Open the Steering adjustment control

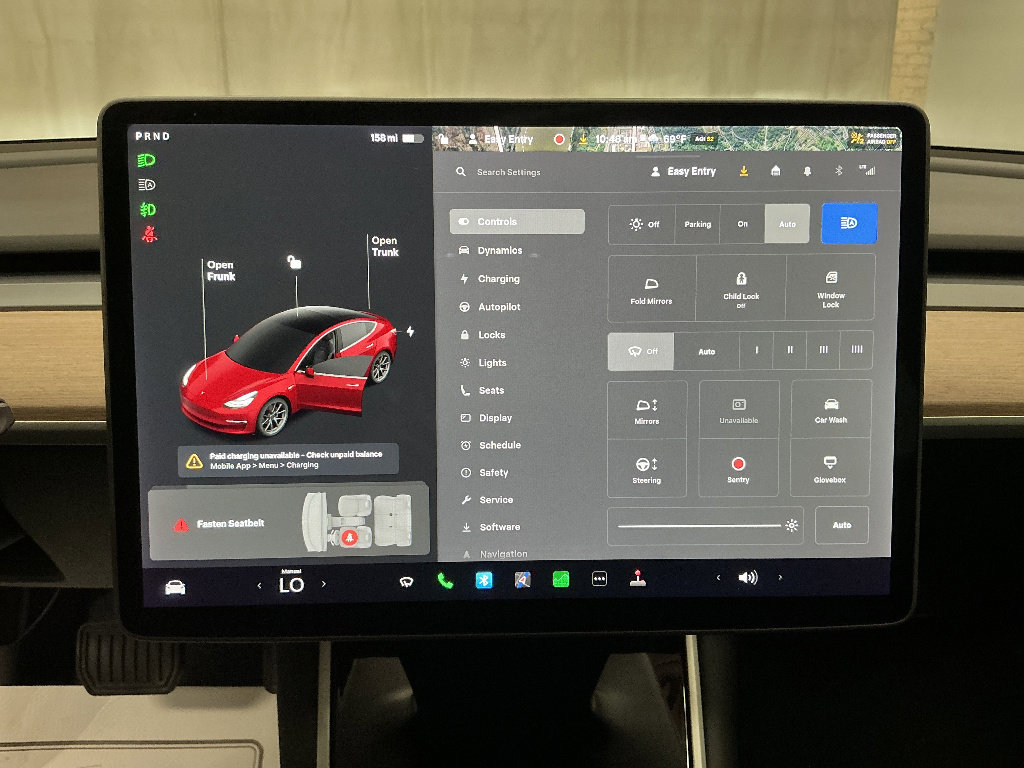tap(647, 469)
